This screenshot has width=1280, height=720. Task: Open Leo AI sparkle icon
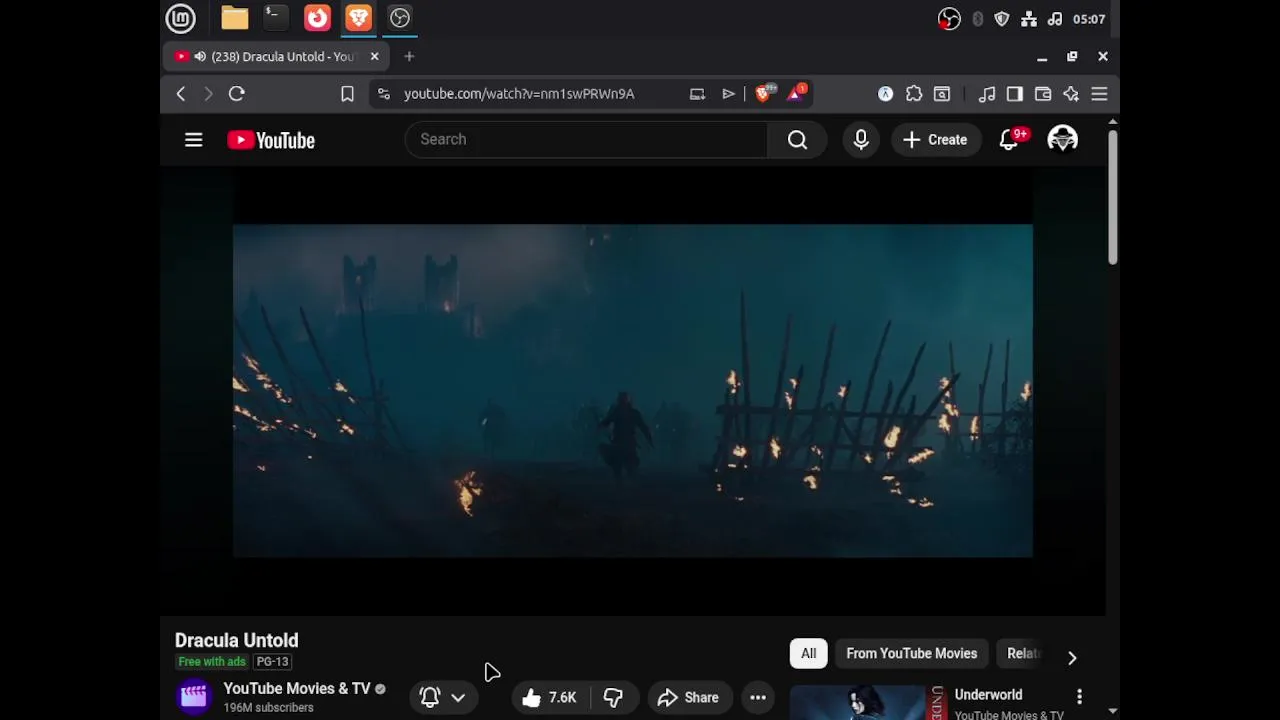1071,94
